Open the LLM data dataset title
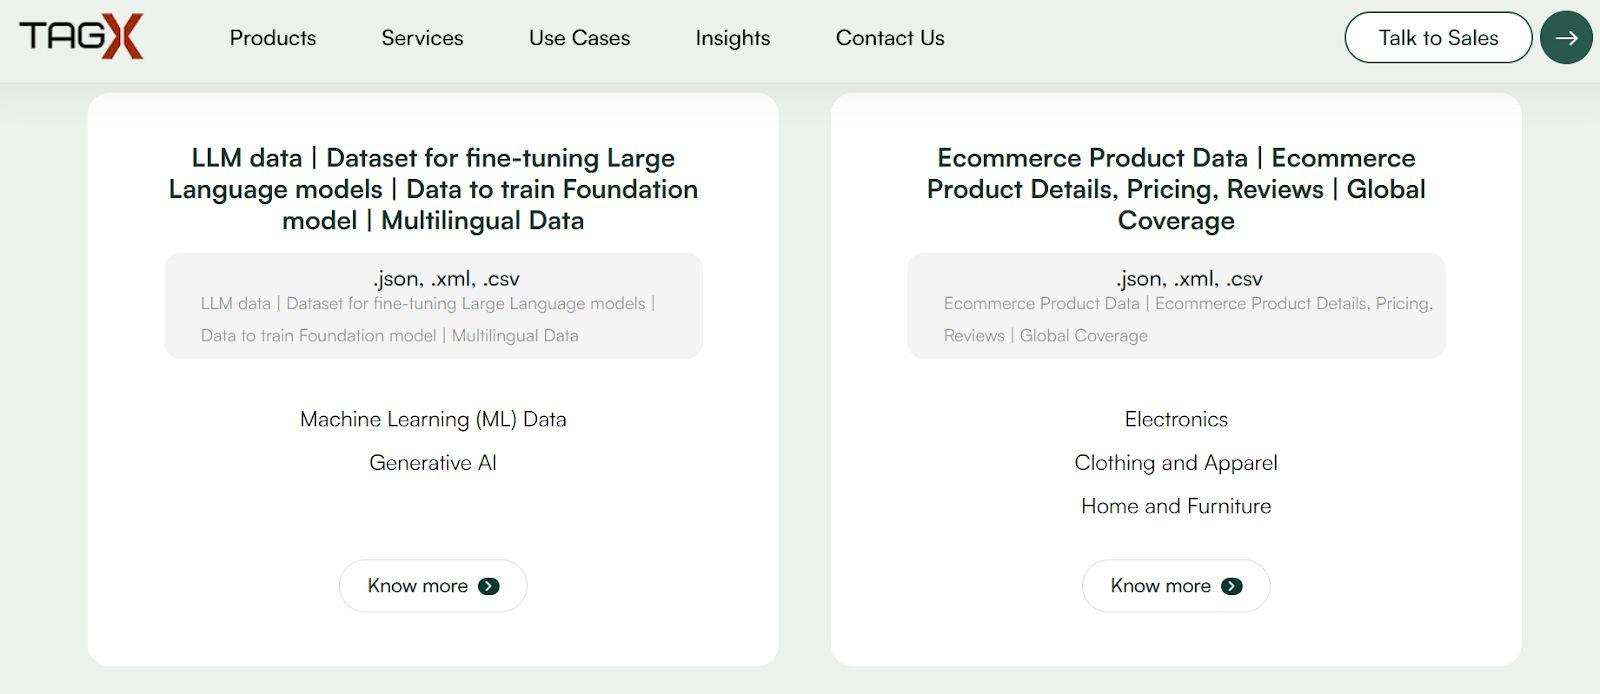This screenshot has width=1600, height=694. pyautogui.click(x=433, y=189)
